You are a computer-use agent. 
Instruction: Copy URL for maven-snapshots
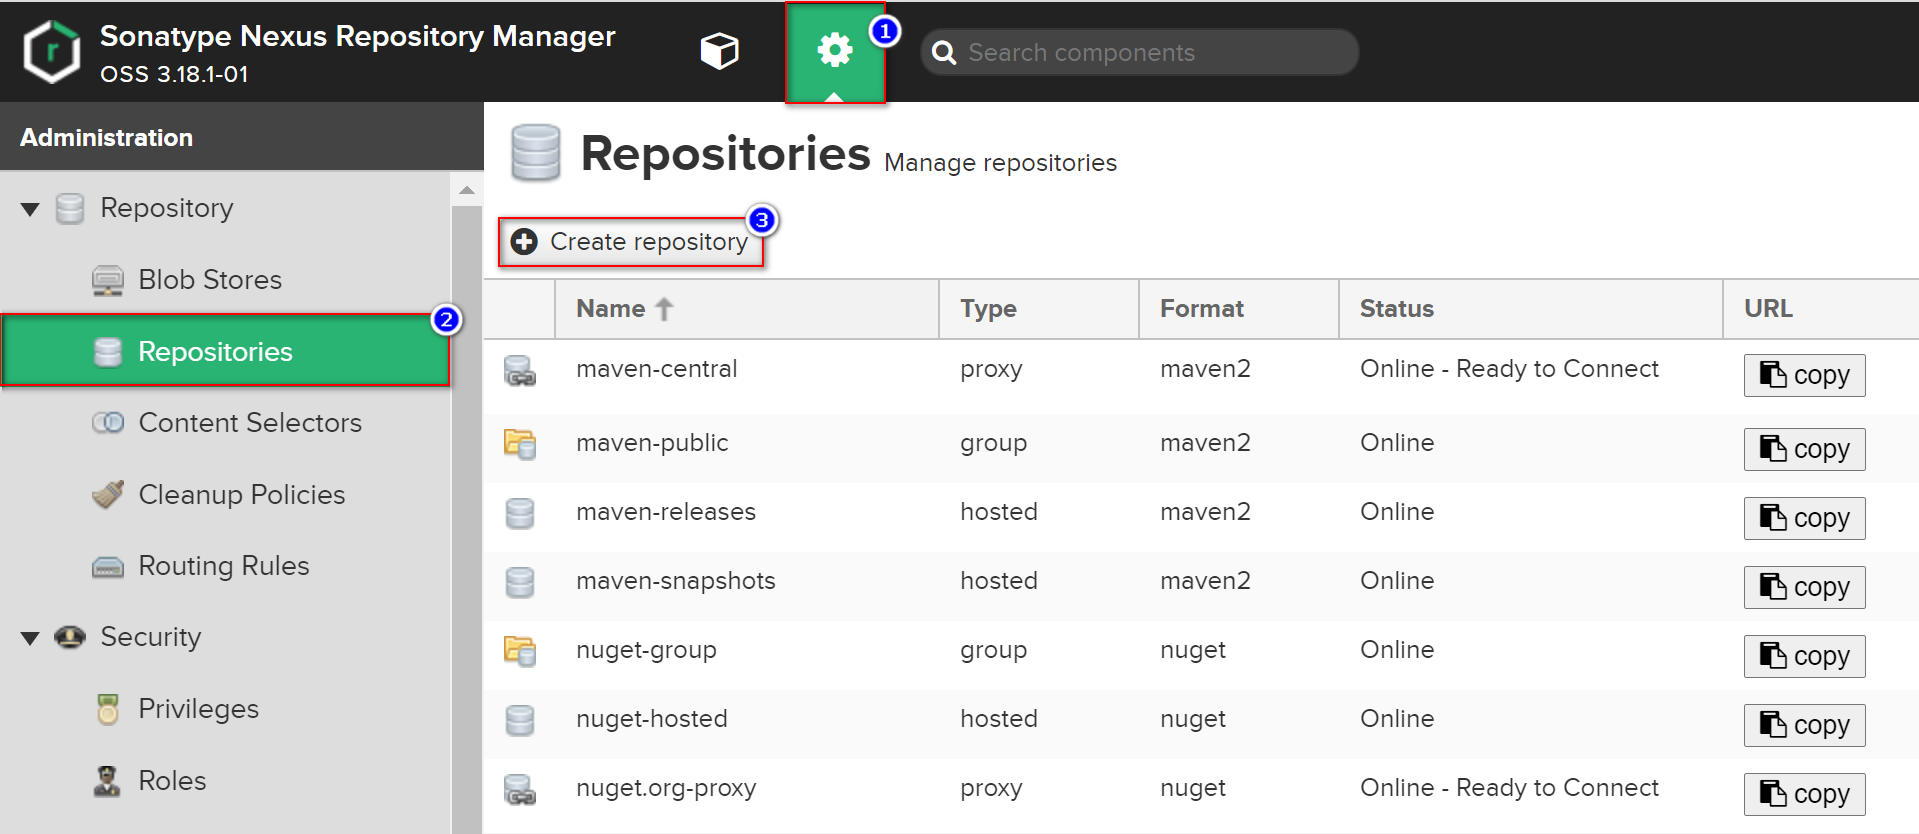(x=1804, y=587)
